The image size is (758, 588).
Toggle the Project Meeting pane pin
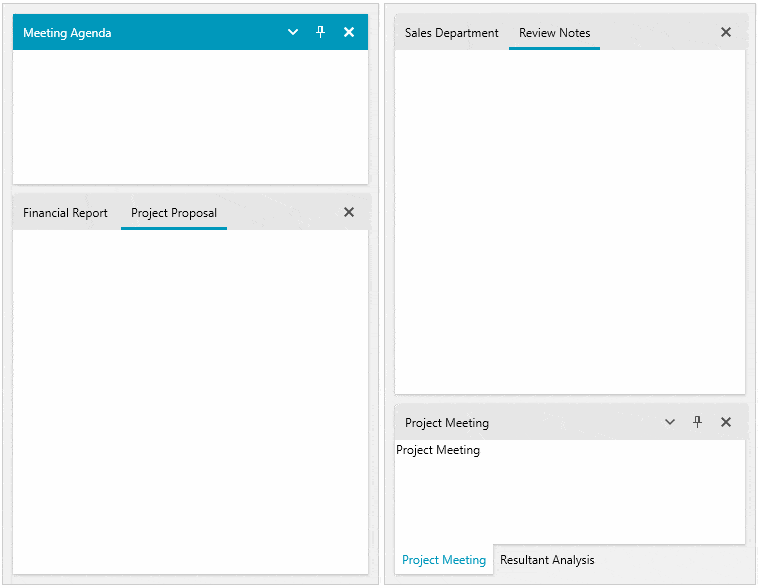click(x=697, y=422)
